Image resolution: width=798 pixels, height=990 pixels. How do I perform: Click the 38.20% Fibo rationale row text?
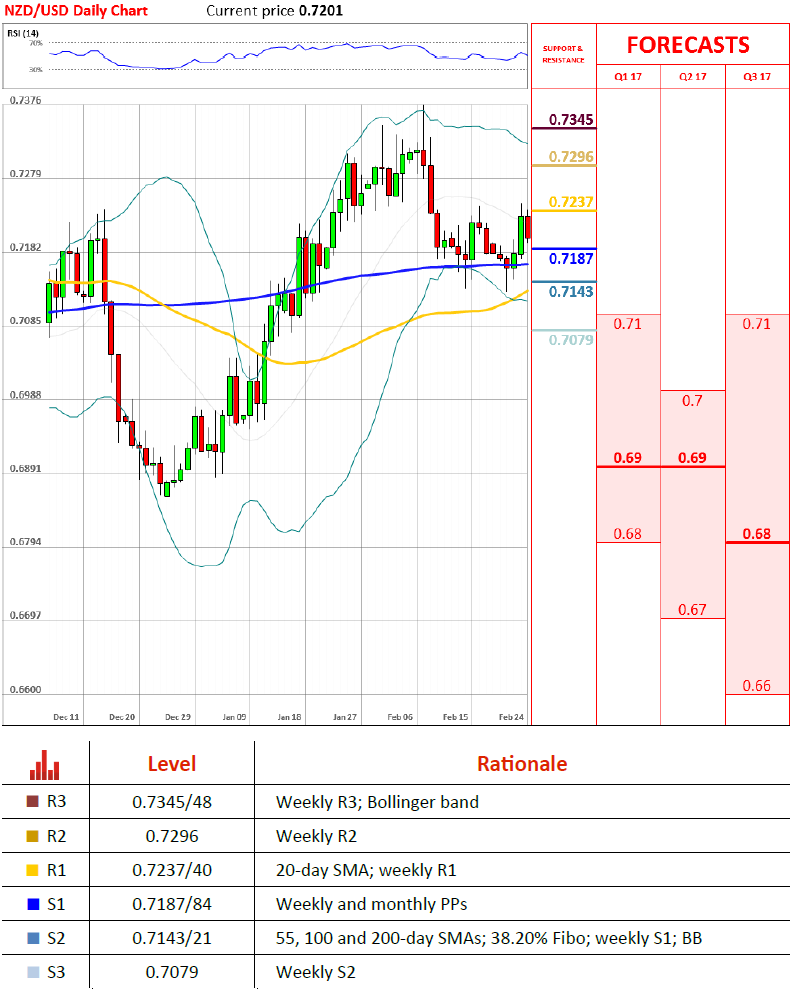pos(489,938)
